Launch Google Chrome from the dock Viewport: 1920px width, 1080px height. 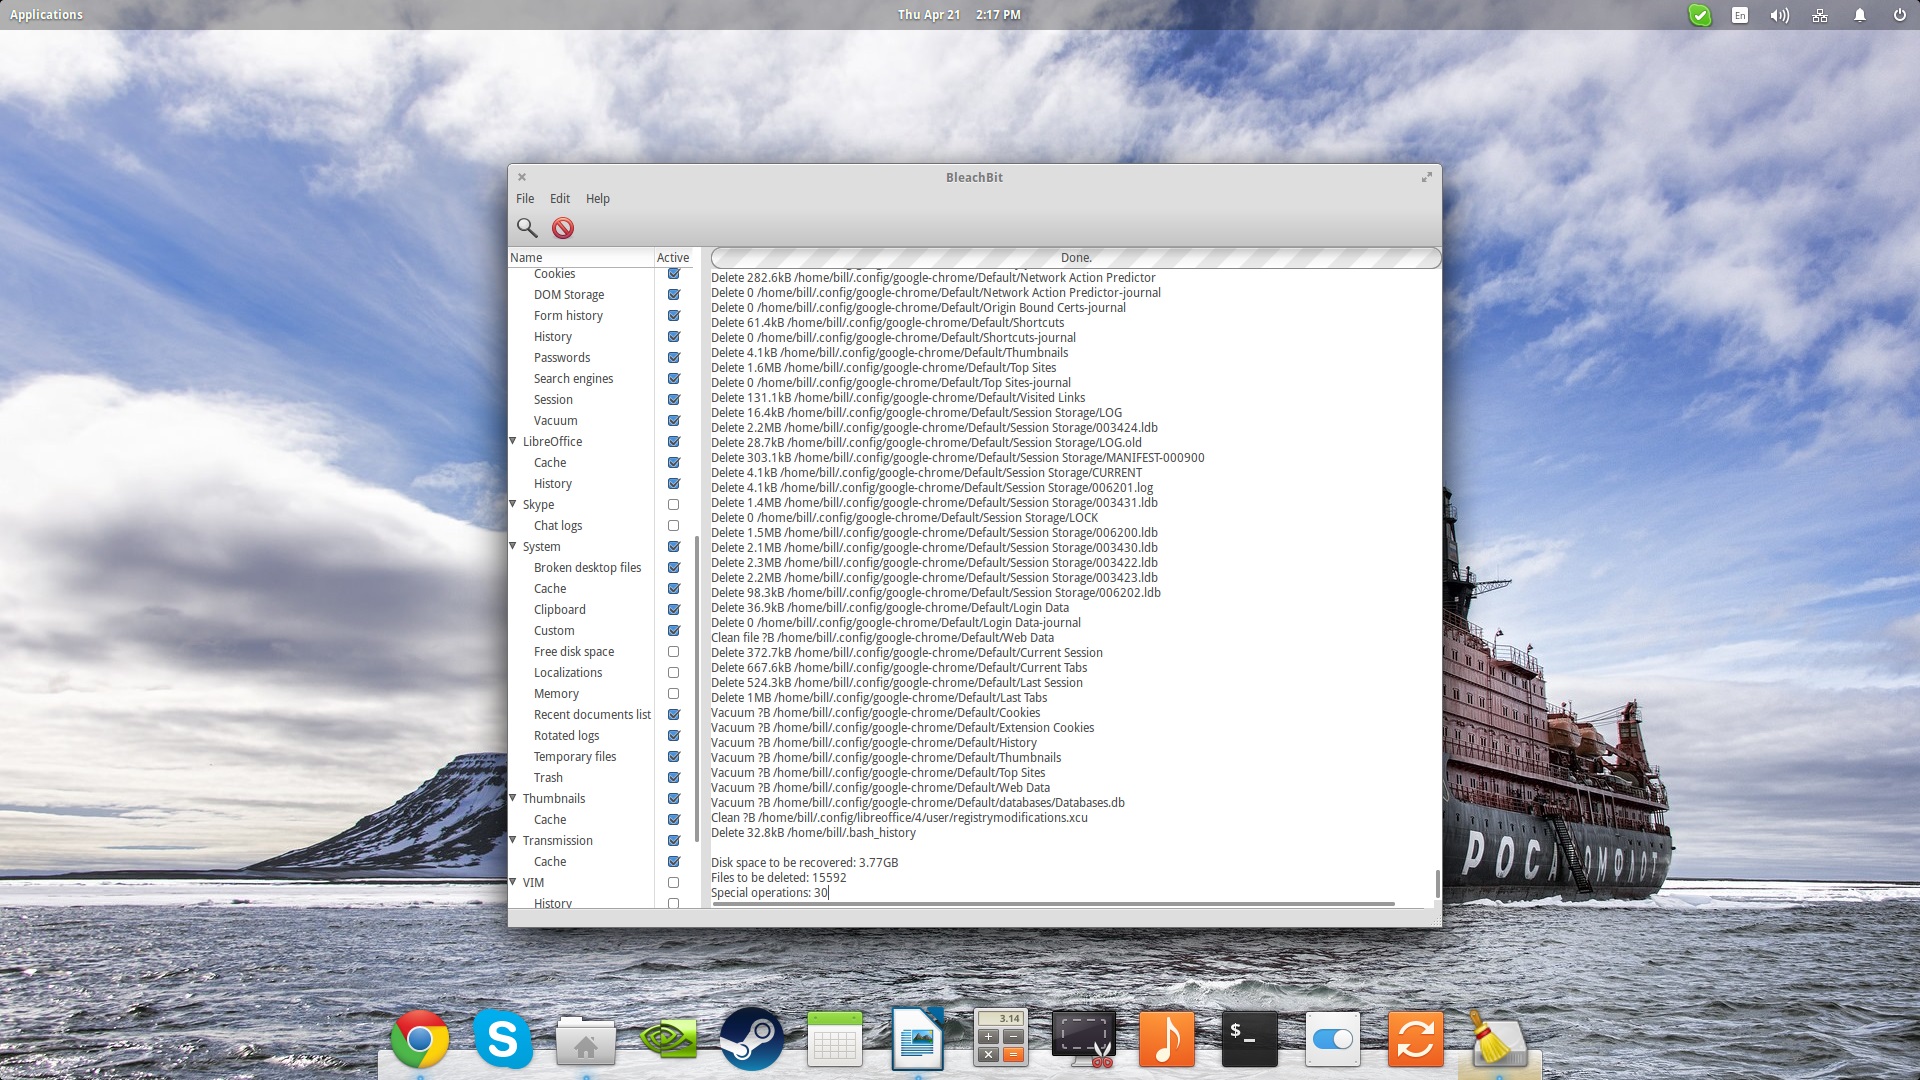click(x=420, y=1039)
